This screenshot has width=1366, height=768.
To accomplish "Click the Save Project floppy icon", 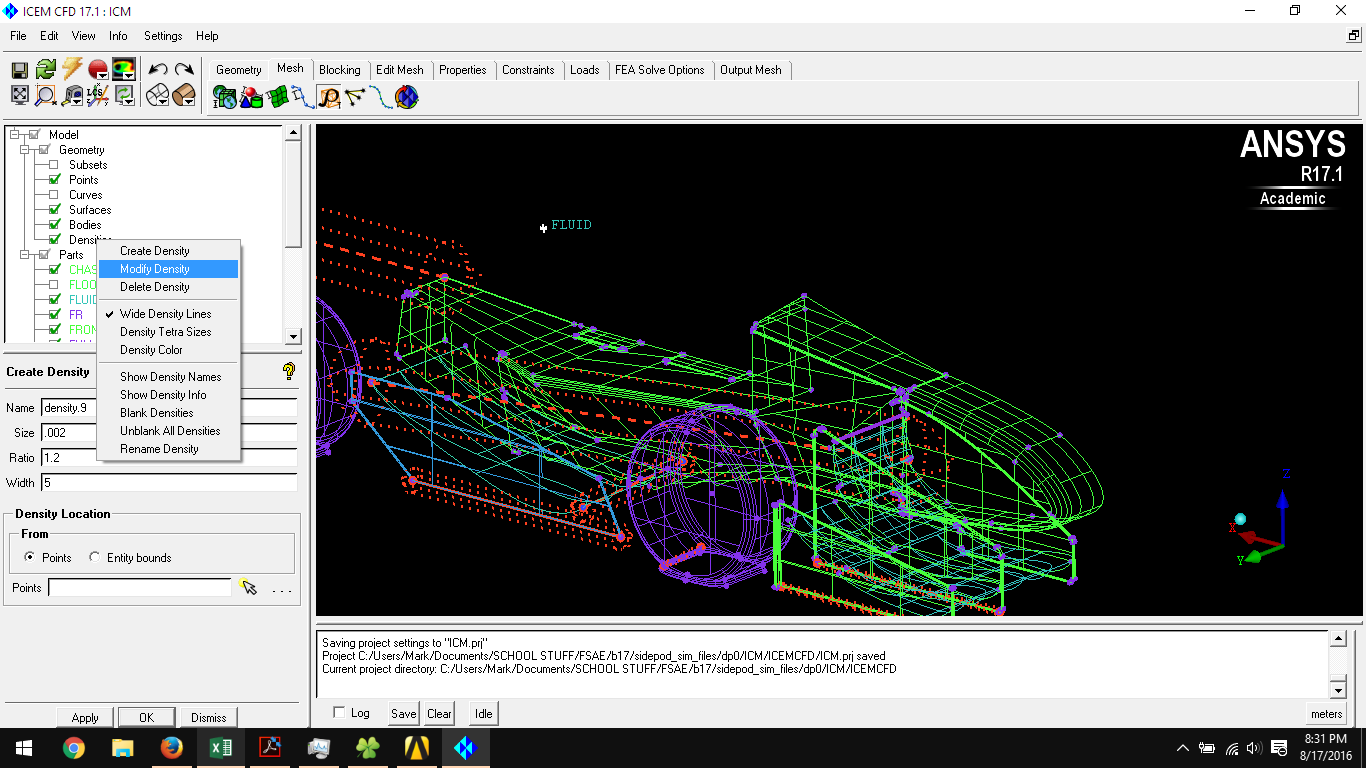I will (20, 70).
